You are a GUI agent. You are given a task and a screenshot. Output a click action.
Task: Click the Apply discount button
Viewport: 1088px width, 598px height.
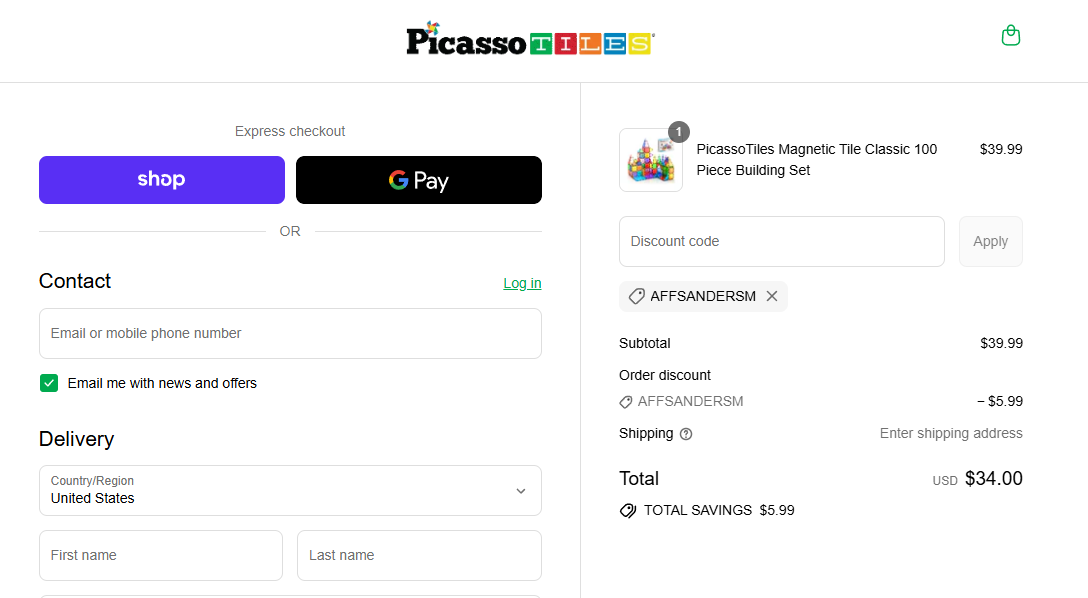click(x=990, y=241)
